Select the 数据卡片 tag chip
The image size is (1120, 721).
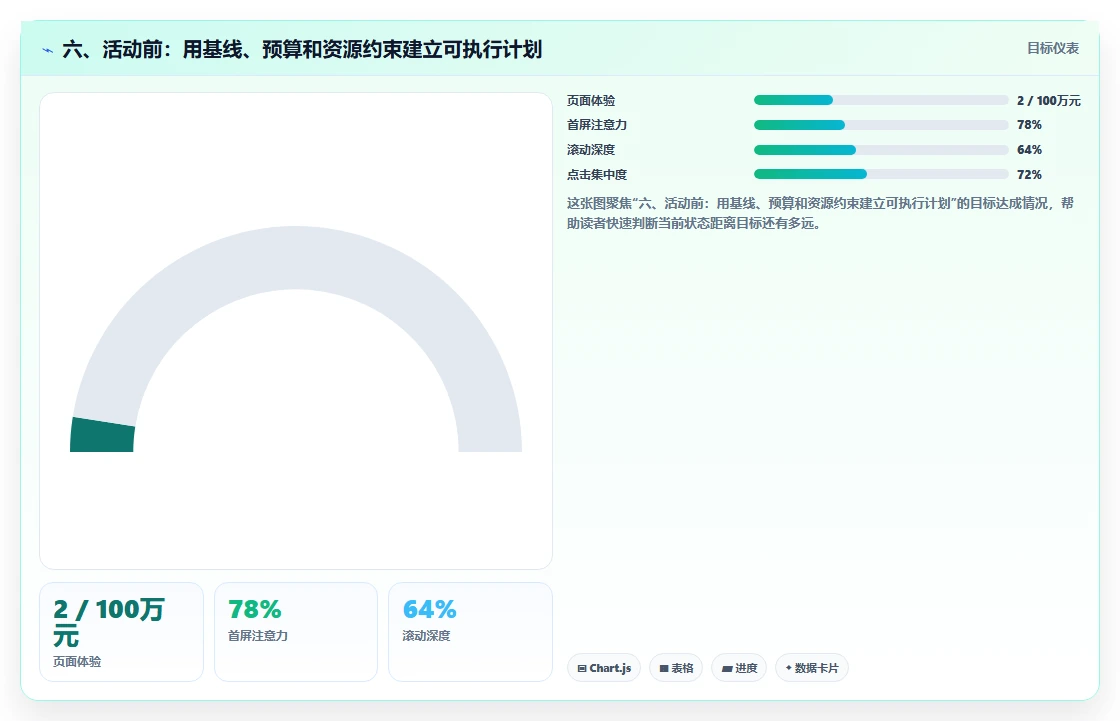[x=811, y=668]
